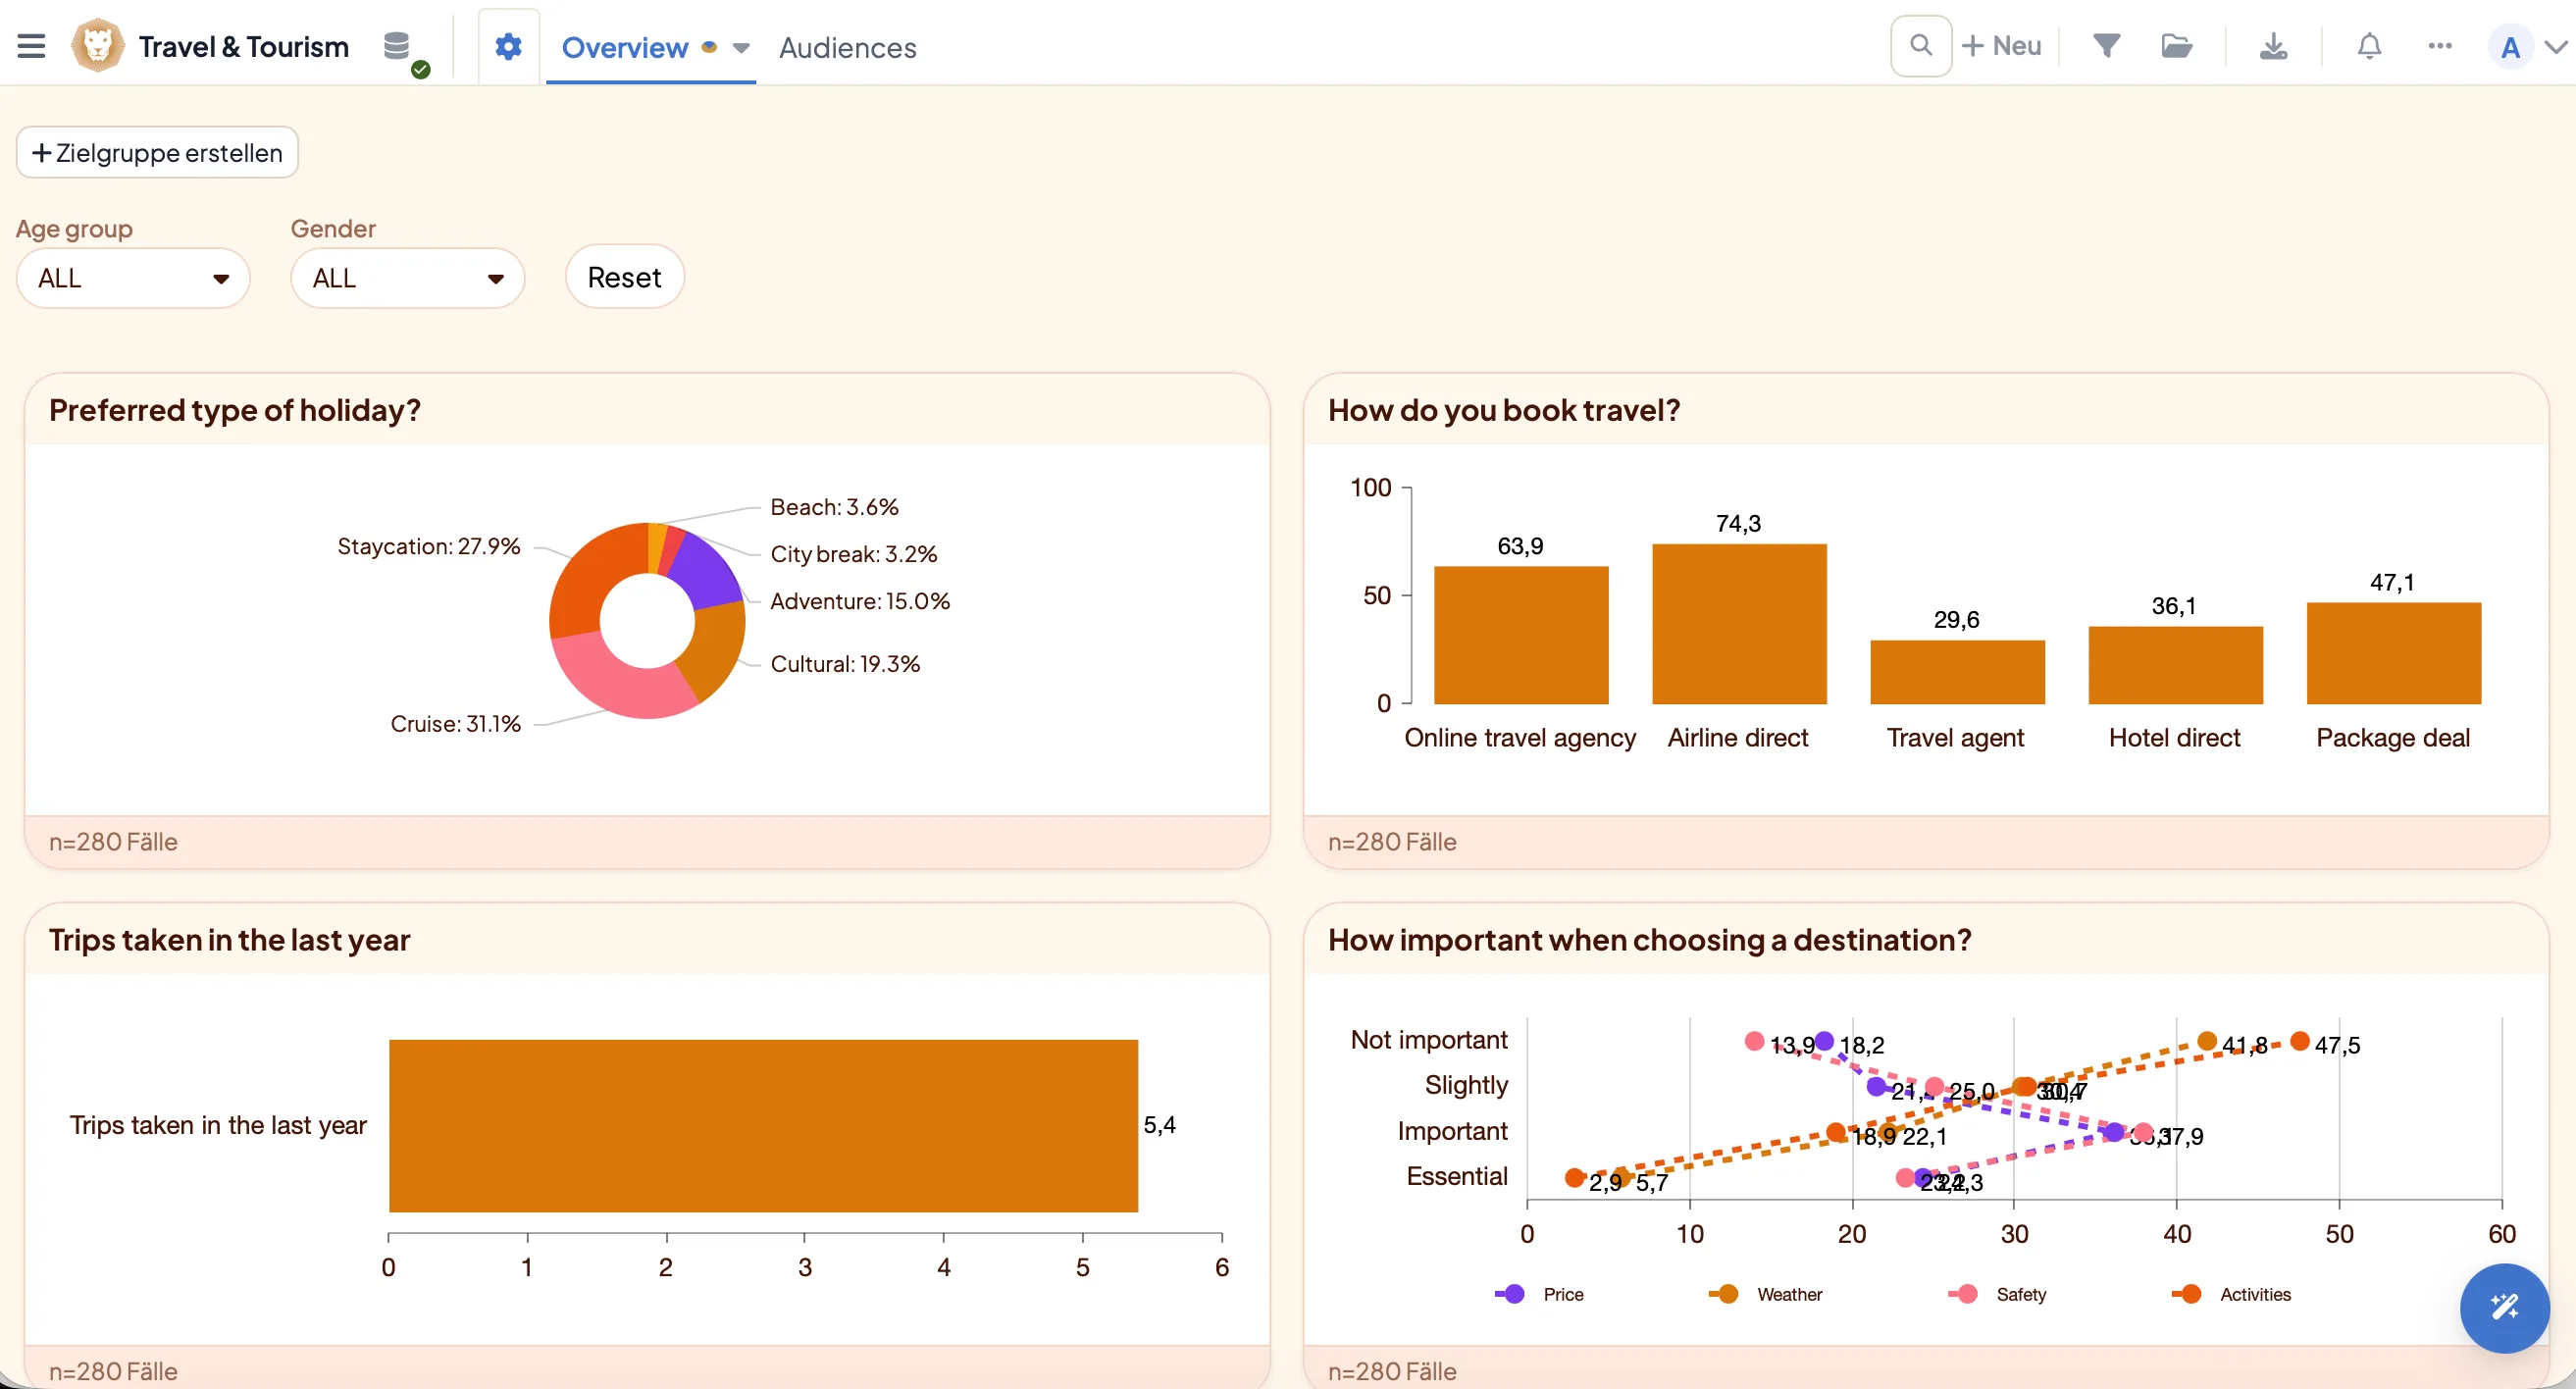
Task: Open the filter funnel icon
Action: click(x=2106, y=46)
